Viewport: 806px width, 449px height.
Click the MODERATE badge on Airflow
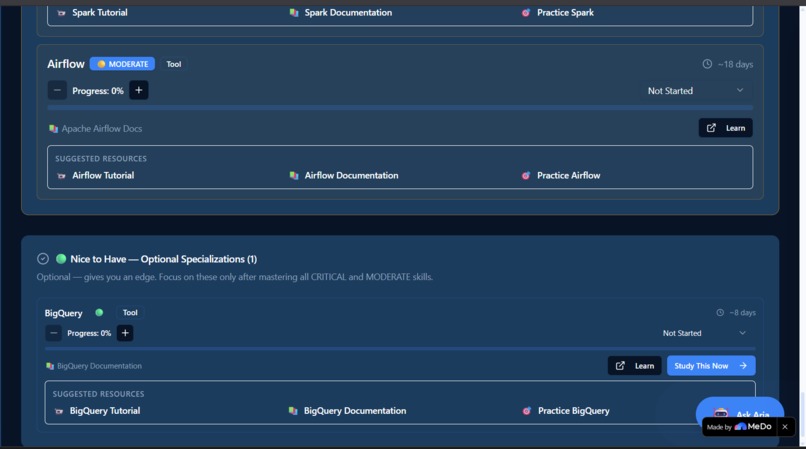tap(122, 64)
